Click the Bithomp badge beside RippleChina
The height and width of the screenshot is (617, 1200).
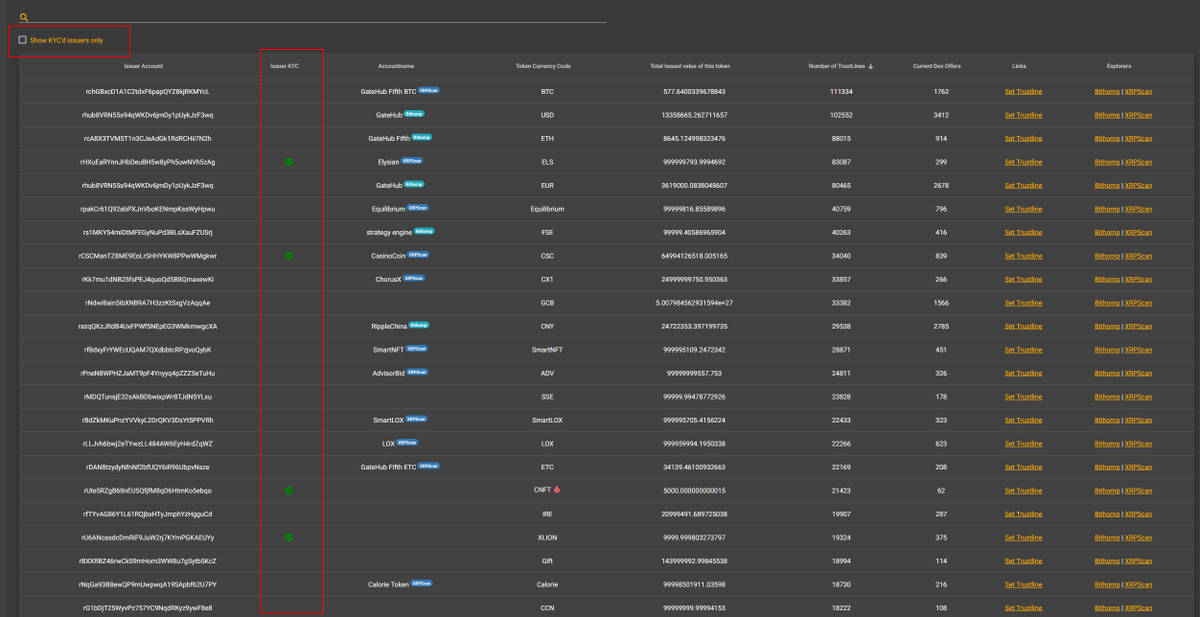(x=420, y=326)
